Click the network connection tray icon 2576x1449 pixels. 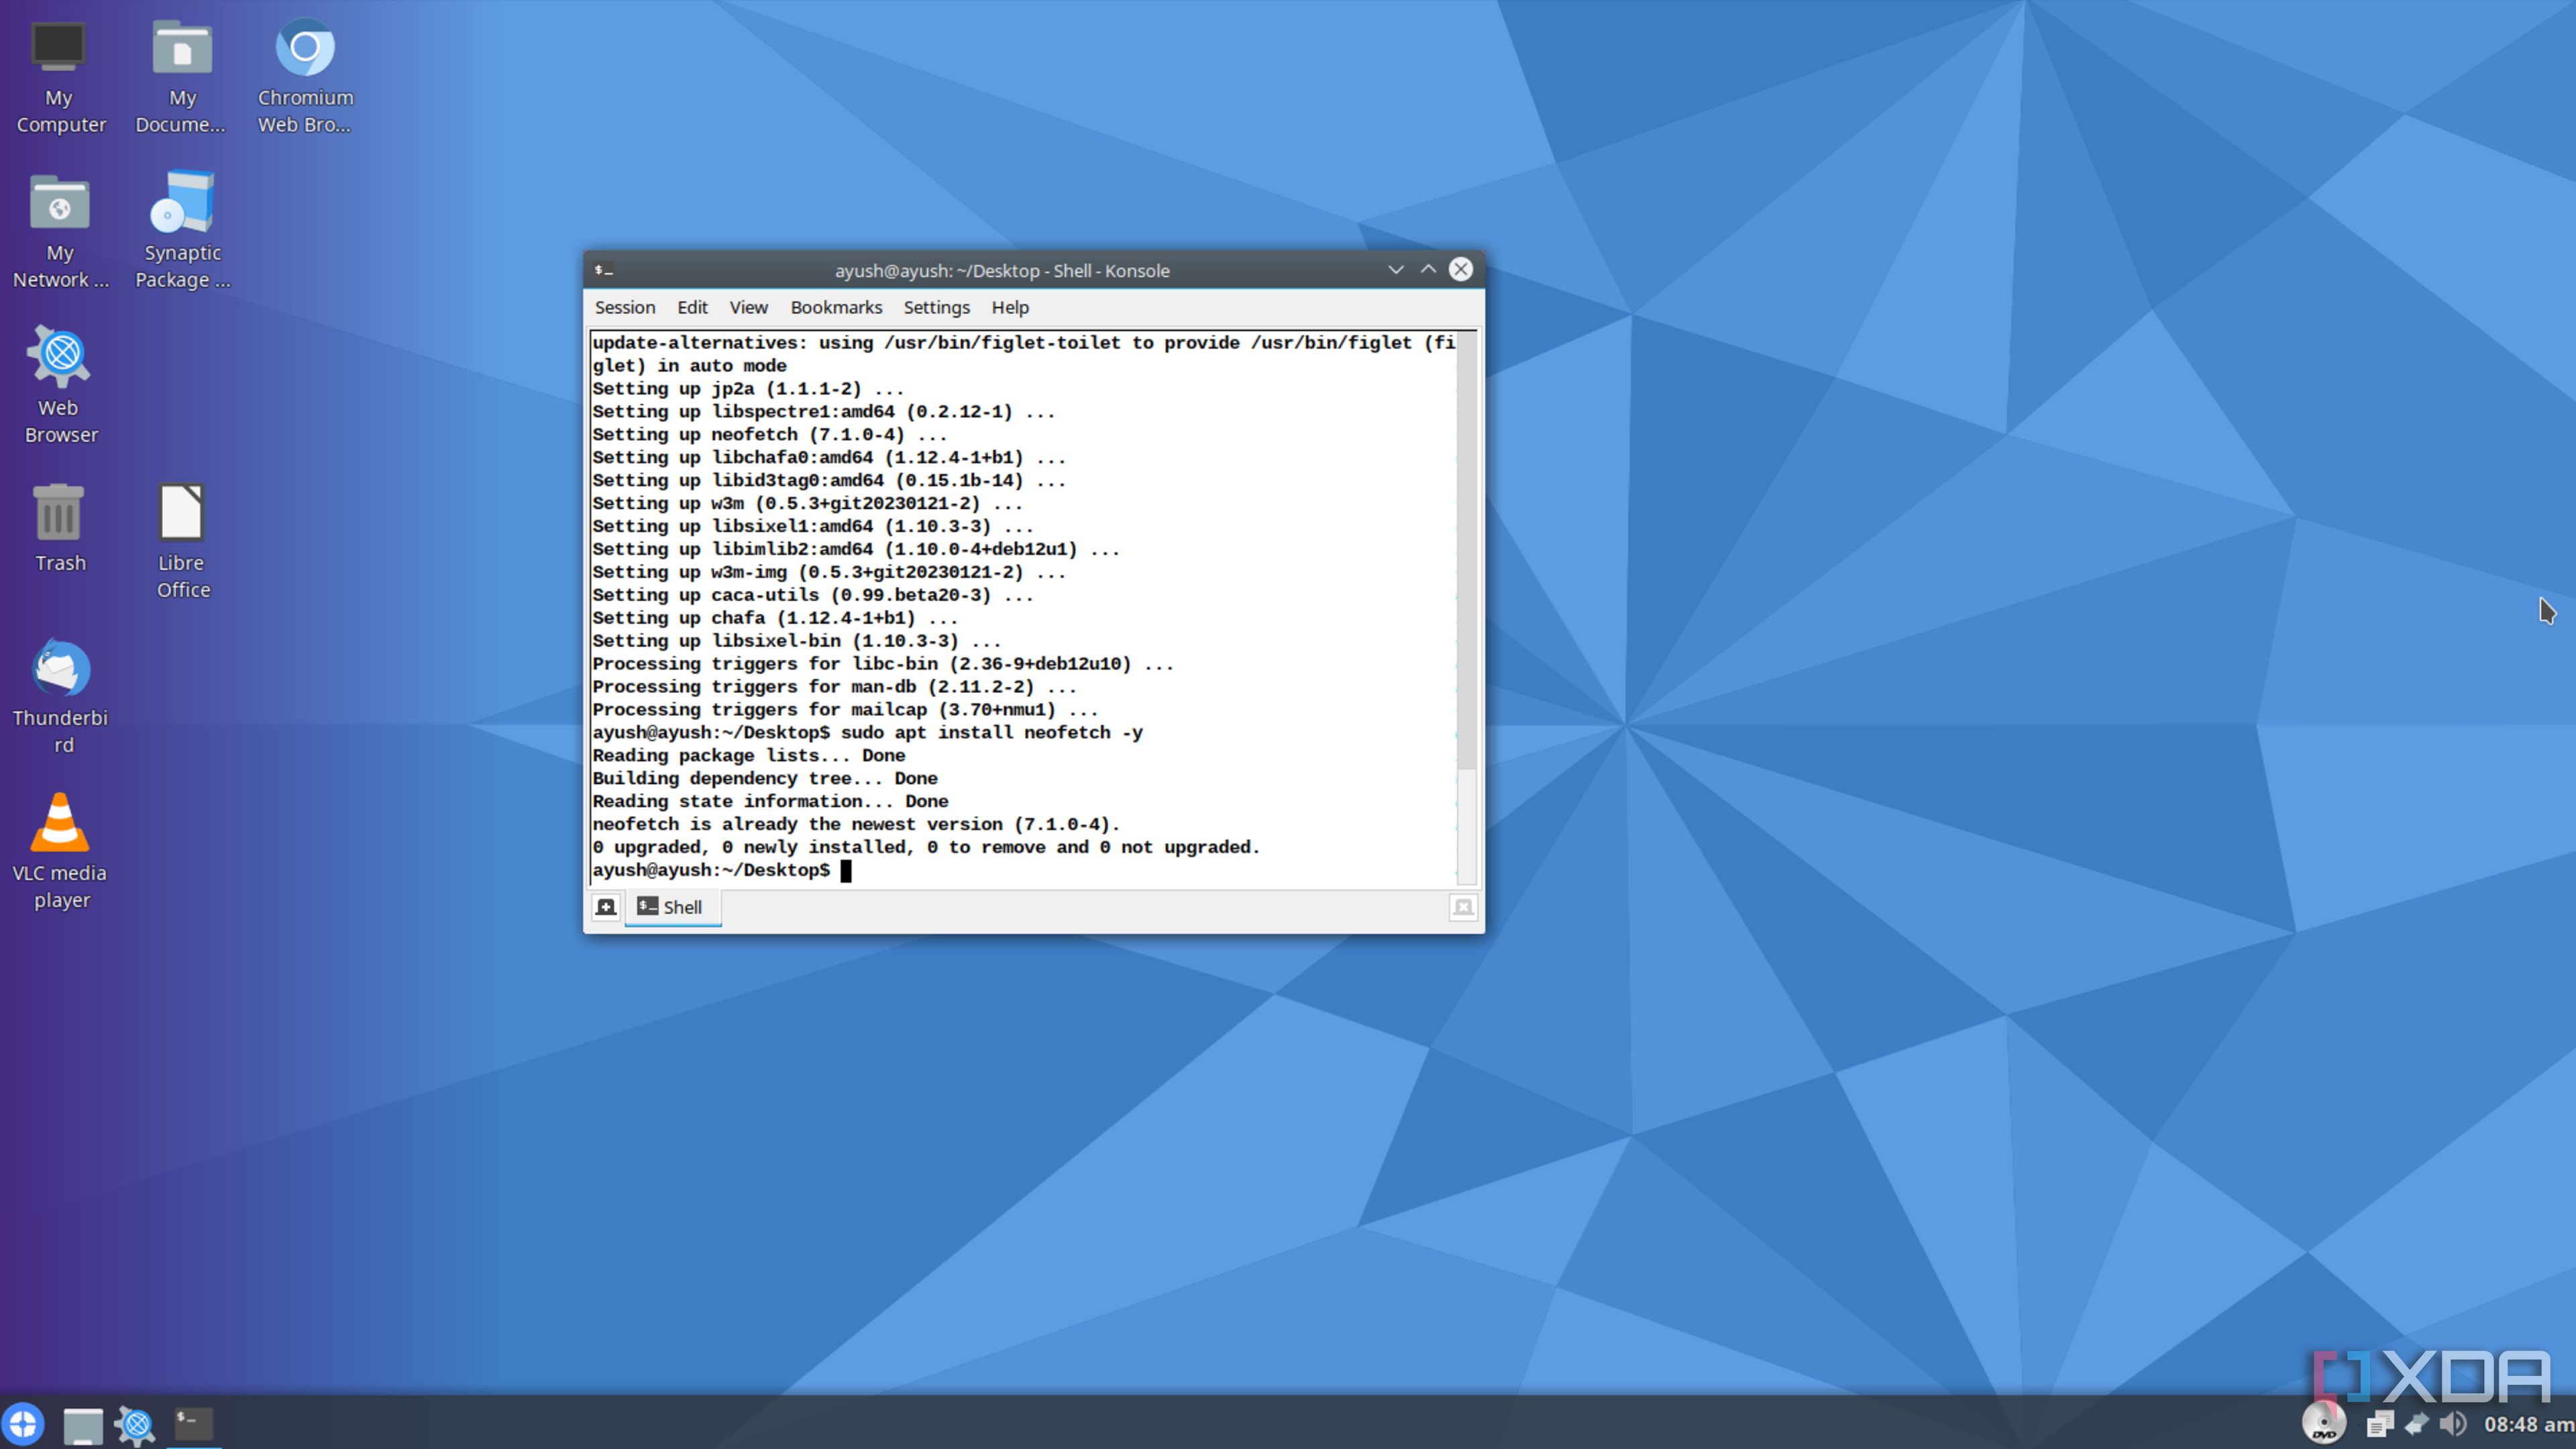[2416, 1423]
